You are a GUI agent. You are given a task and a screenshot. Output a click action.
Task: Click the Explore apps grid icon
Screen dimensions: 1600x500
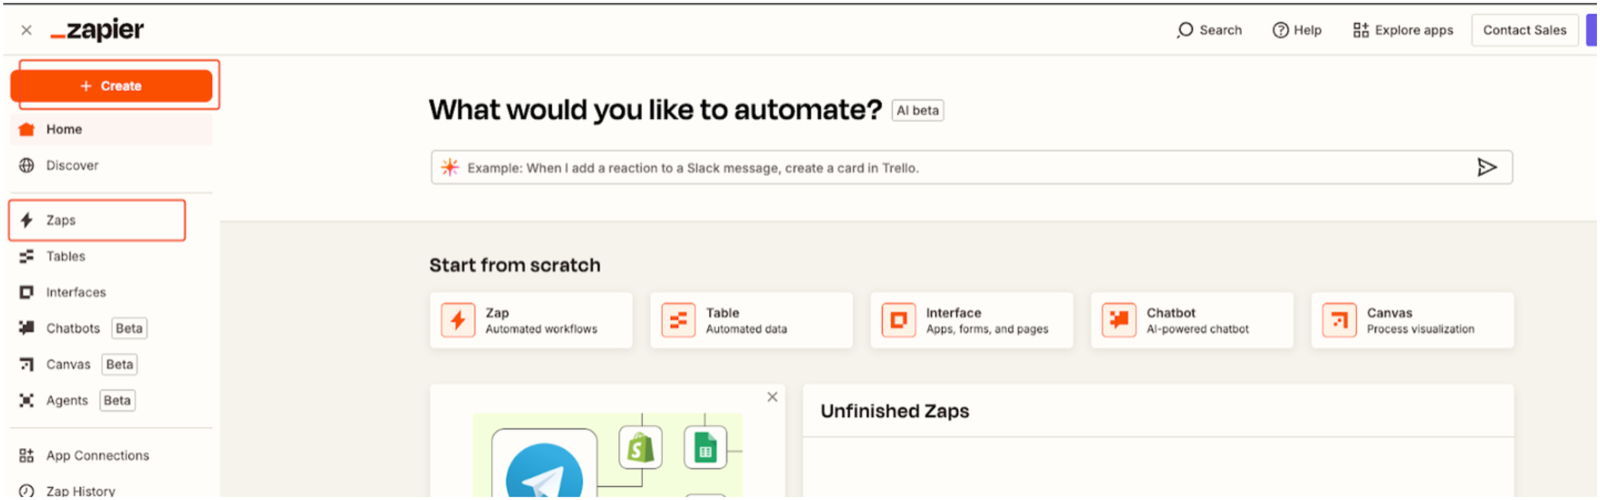point(1361,30)
